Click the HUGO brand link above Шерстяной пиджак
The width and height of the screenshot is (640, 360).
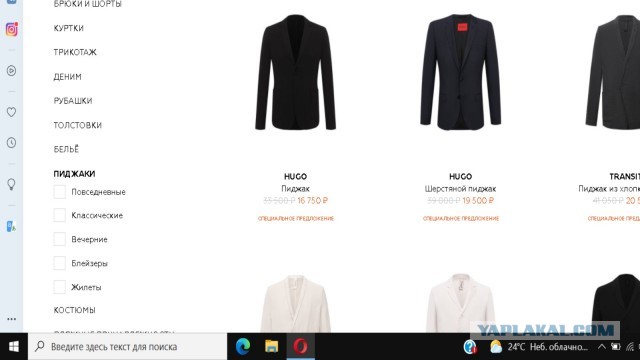coord(460,177)
